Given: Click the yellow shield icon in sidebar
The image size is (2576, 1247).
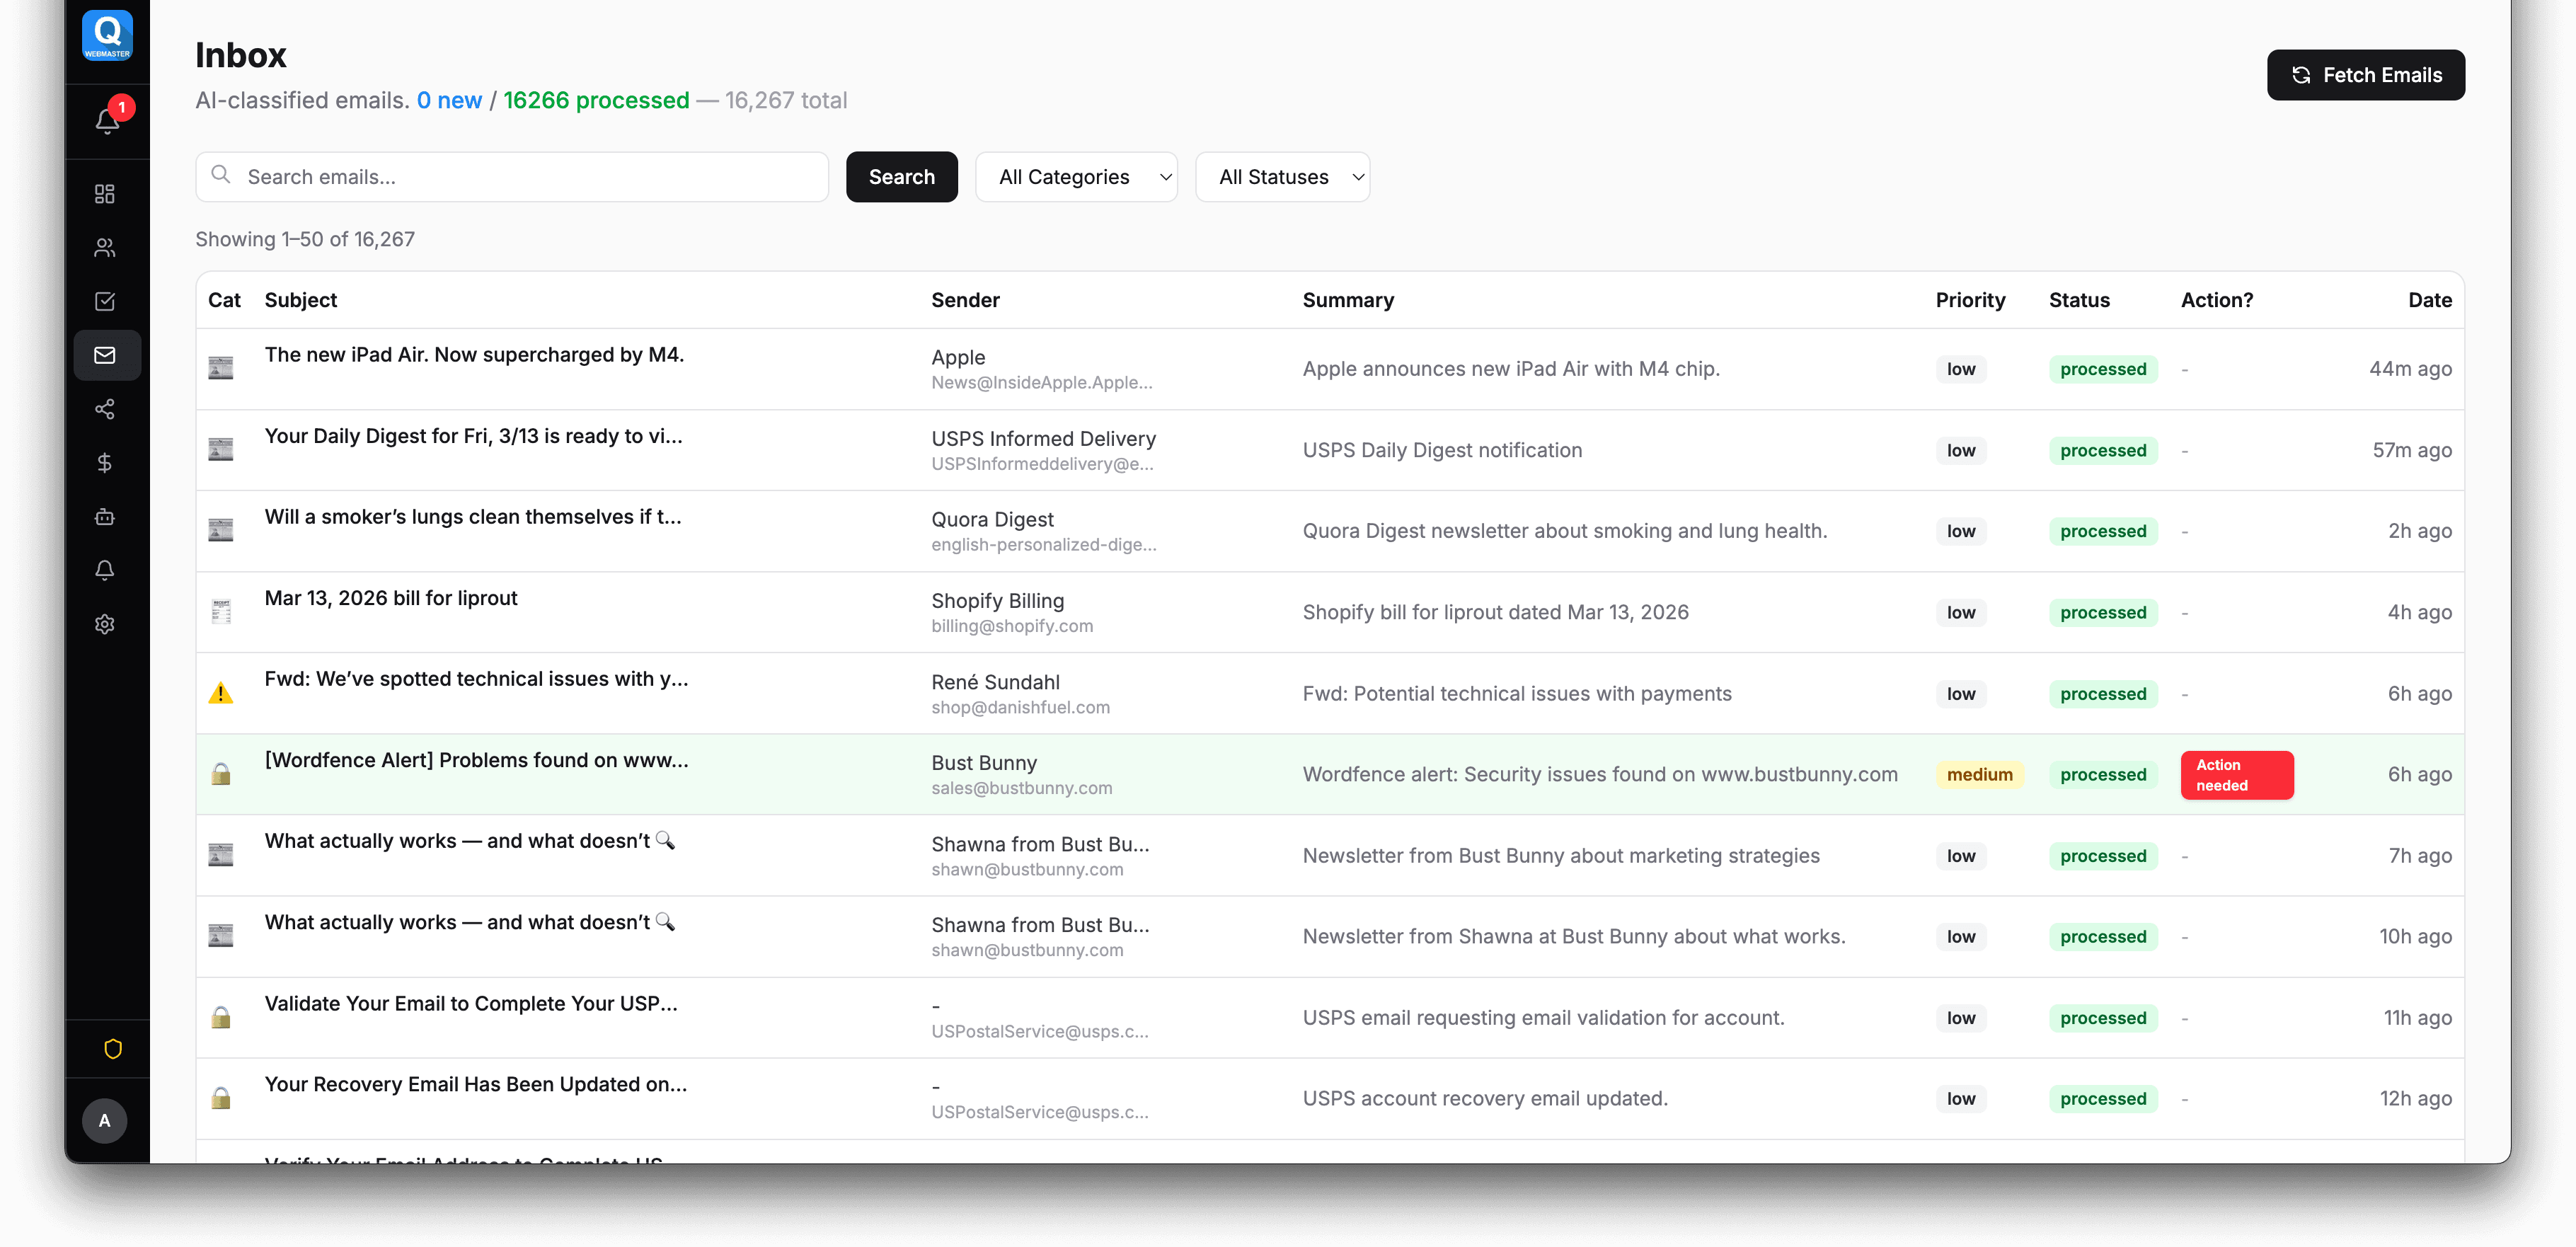Looking at the screenshot, I should click(x=113, y=1049).
